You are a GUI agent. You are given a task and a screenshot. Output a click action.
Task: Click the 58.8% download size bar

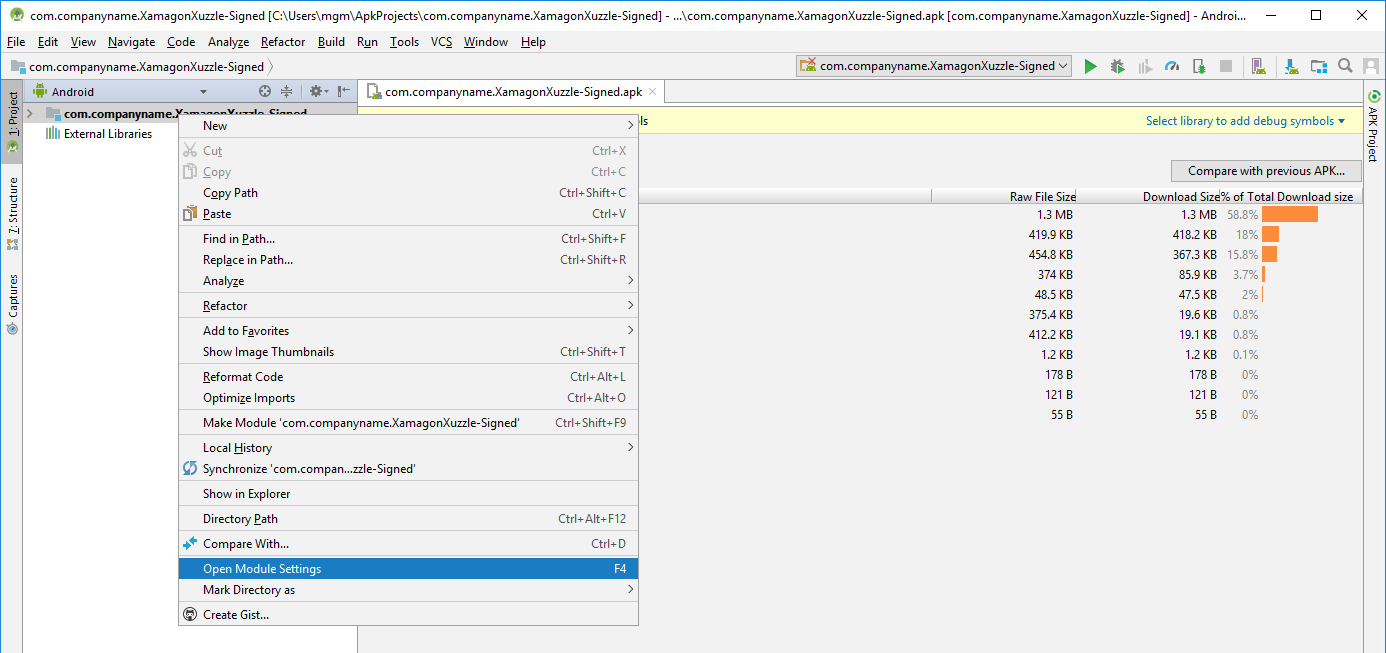1290,214
